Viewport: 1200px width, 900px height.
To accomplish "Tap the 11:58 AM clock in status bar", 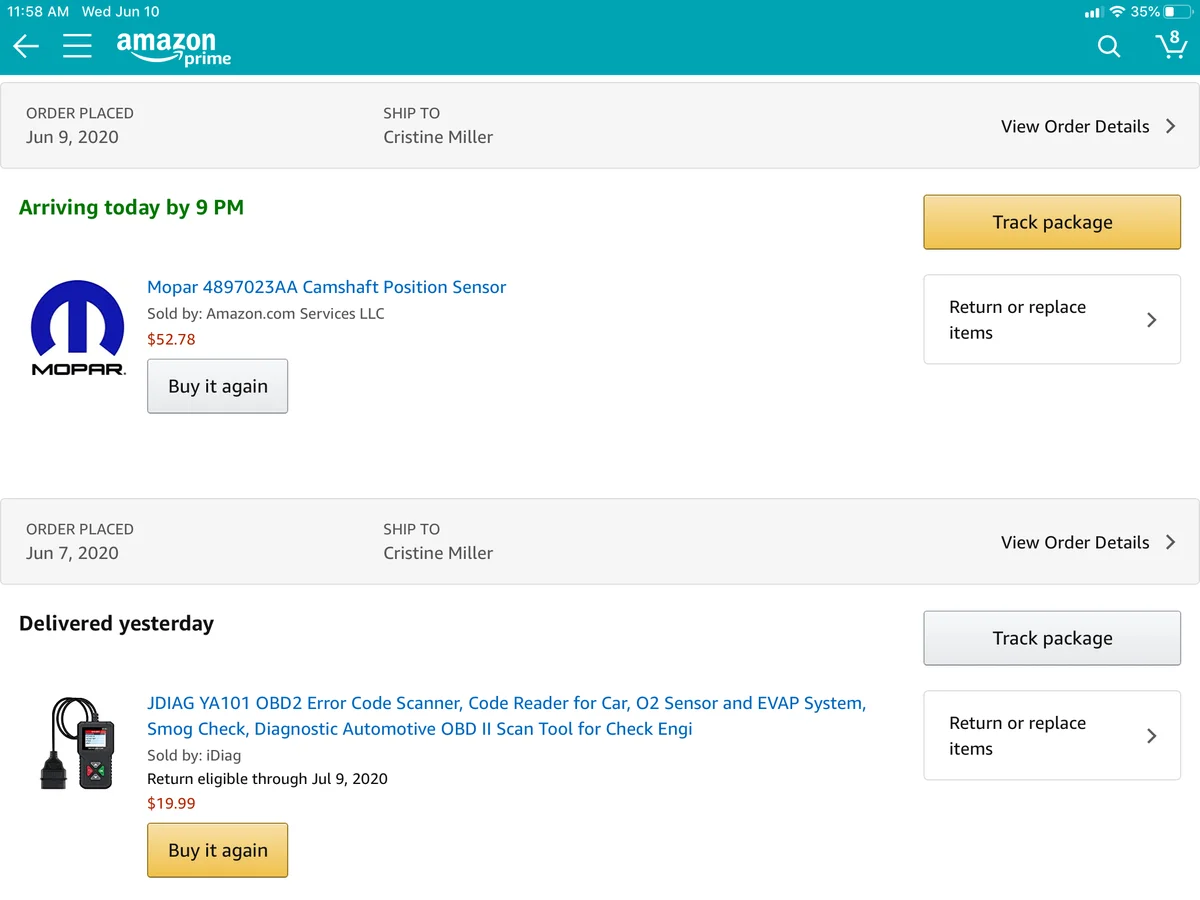I will click(x=38, y=12).
